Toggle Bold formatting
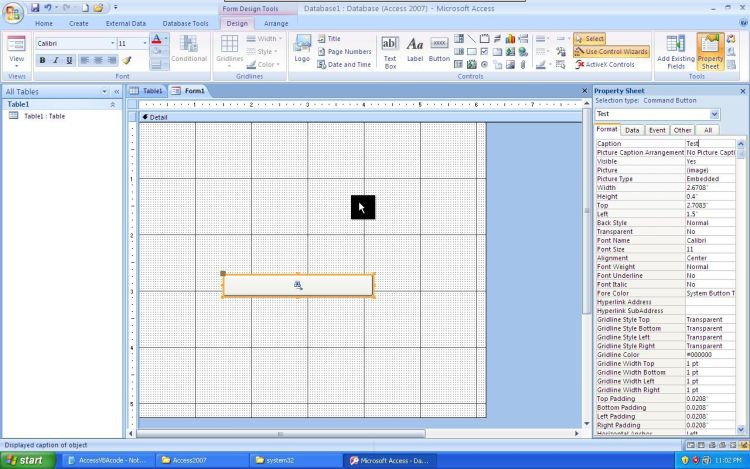 [42, 60]
